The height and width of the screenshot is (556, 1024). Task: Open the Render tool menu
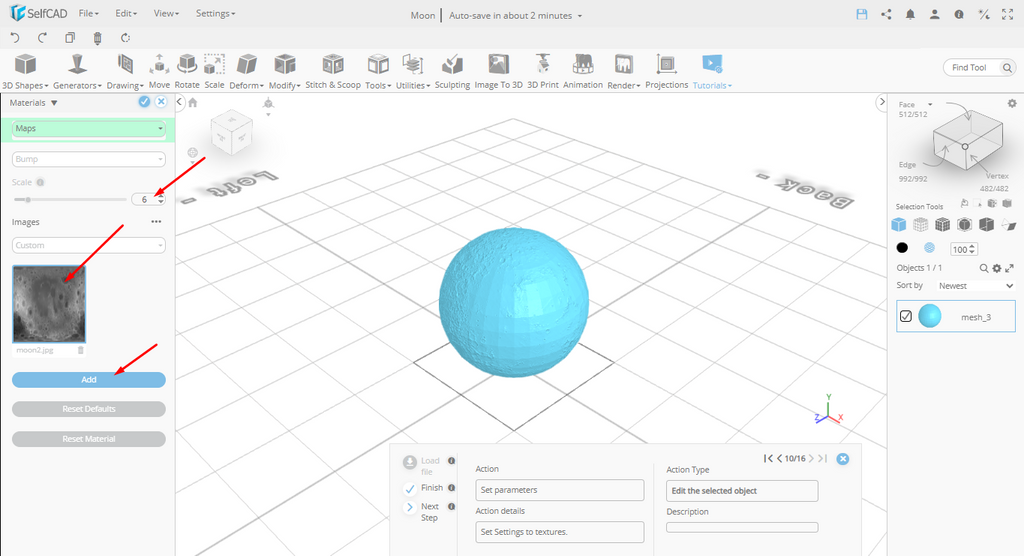[624, 72]
